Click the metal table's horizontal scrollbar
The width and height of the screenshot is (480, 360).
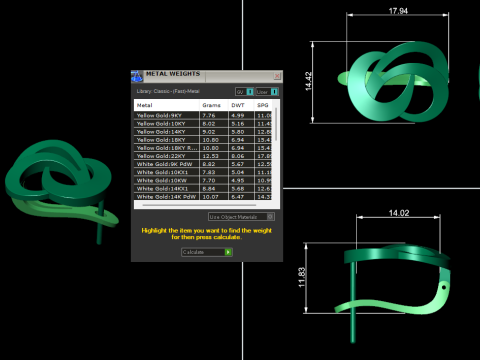point(199,205)
